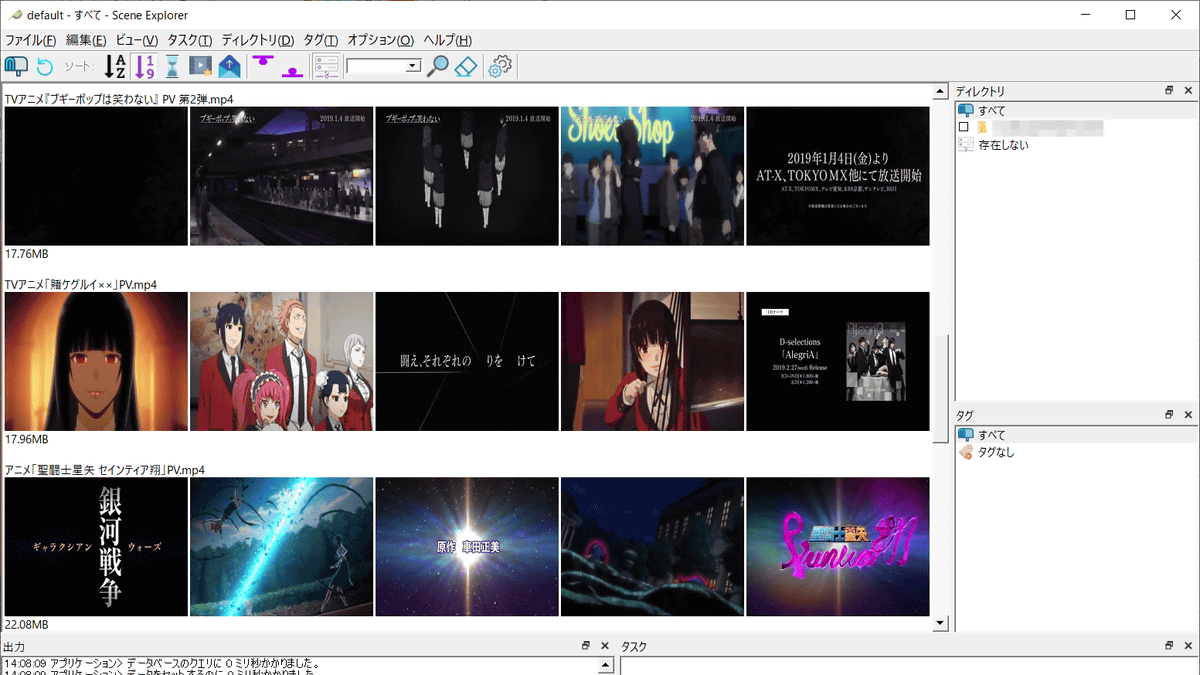Click the group of students in red uniforms thumbnail
Screen dimensions: 1200x675
[281, 361]
